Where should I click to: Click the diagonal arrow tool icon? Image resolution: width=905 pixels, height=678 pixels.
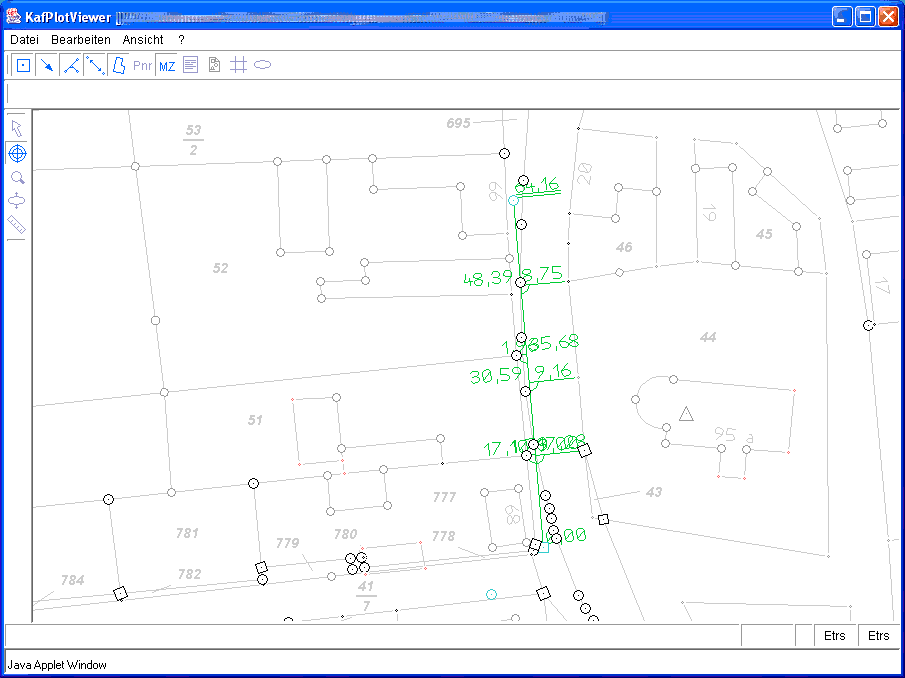pyautogui.click(x=46, y=66)
